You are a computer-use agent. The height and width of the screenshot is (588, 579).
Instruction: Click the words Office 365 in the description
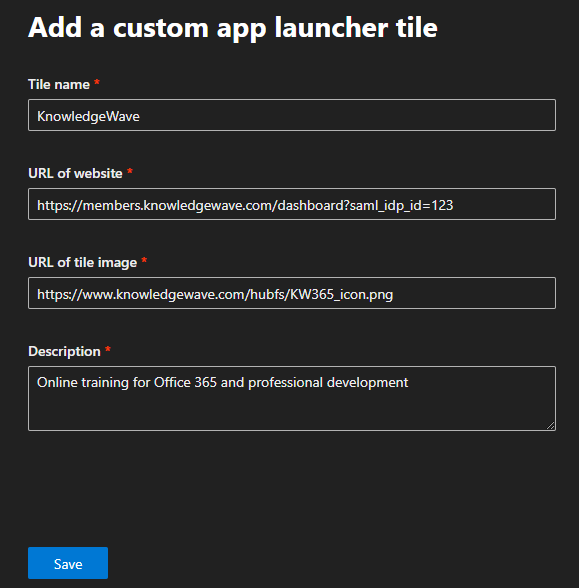(x=186, y=382)
